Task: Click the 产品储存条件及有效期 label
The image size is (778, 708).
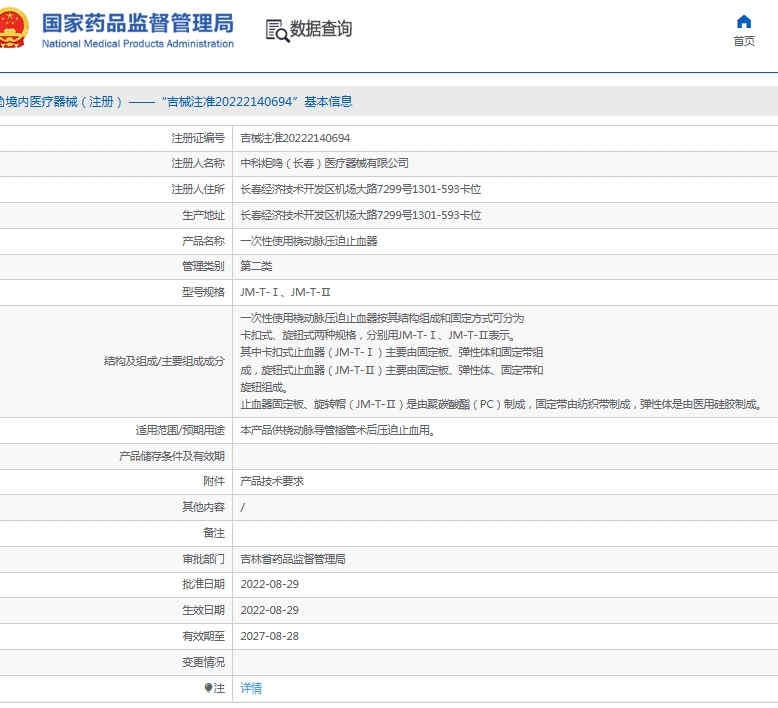Action: (172, 456)
